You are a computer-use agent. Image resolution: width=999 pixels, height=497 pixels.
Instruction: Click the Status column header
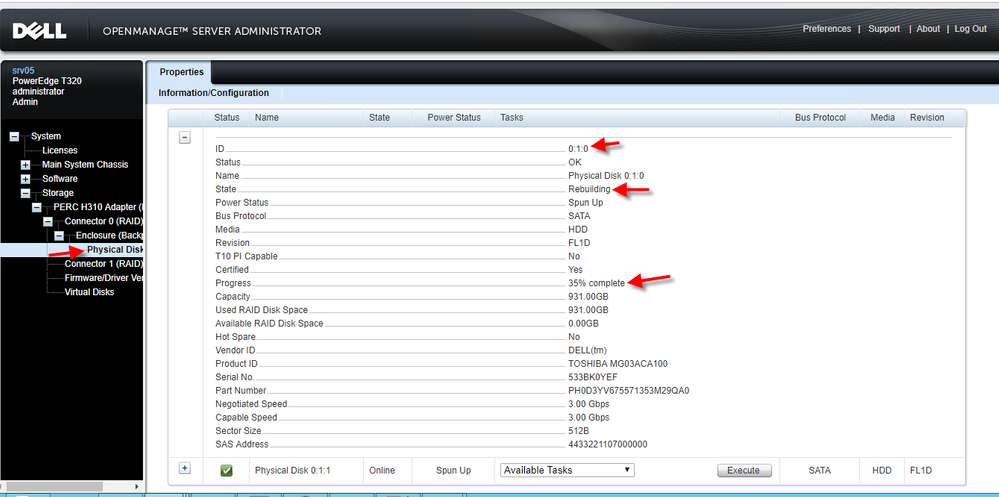[x=227, y=118]
